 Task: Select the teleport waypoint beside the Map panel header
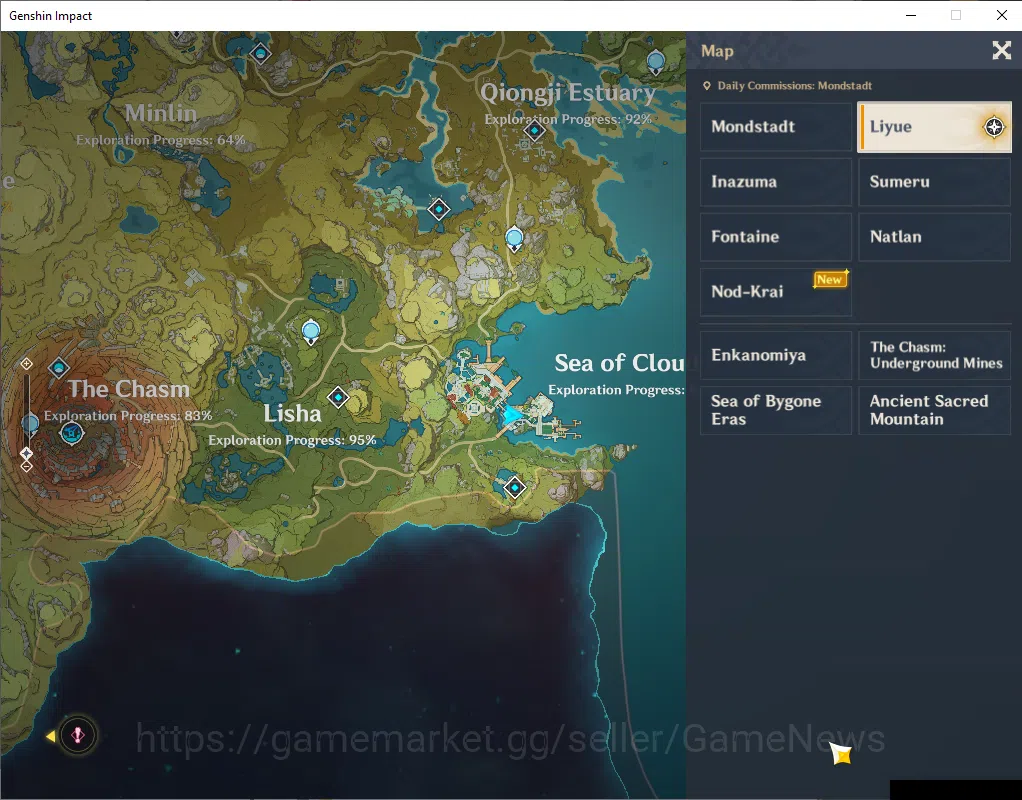coord(656,63)
